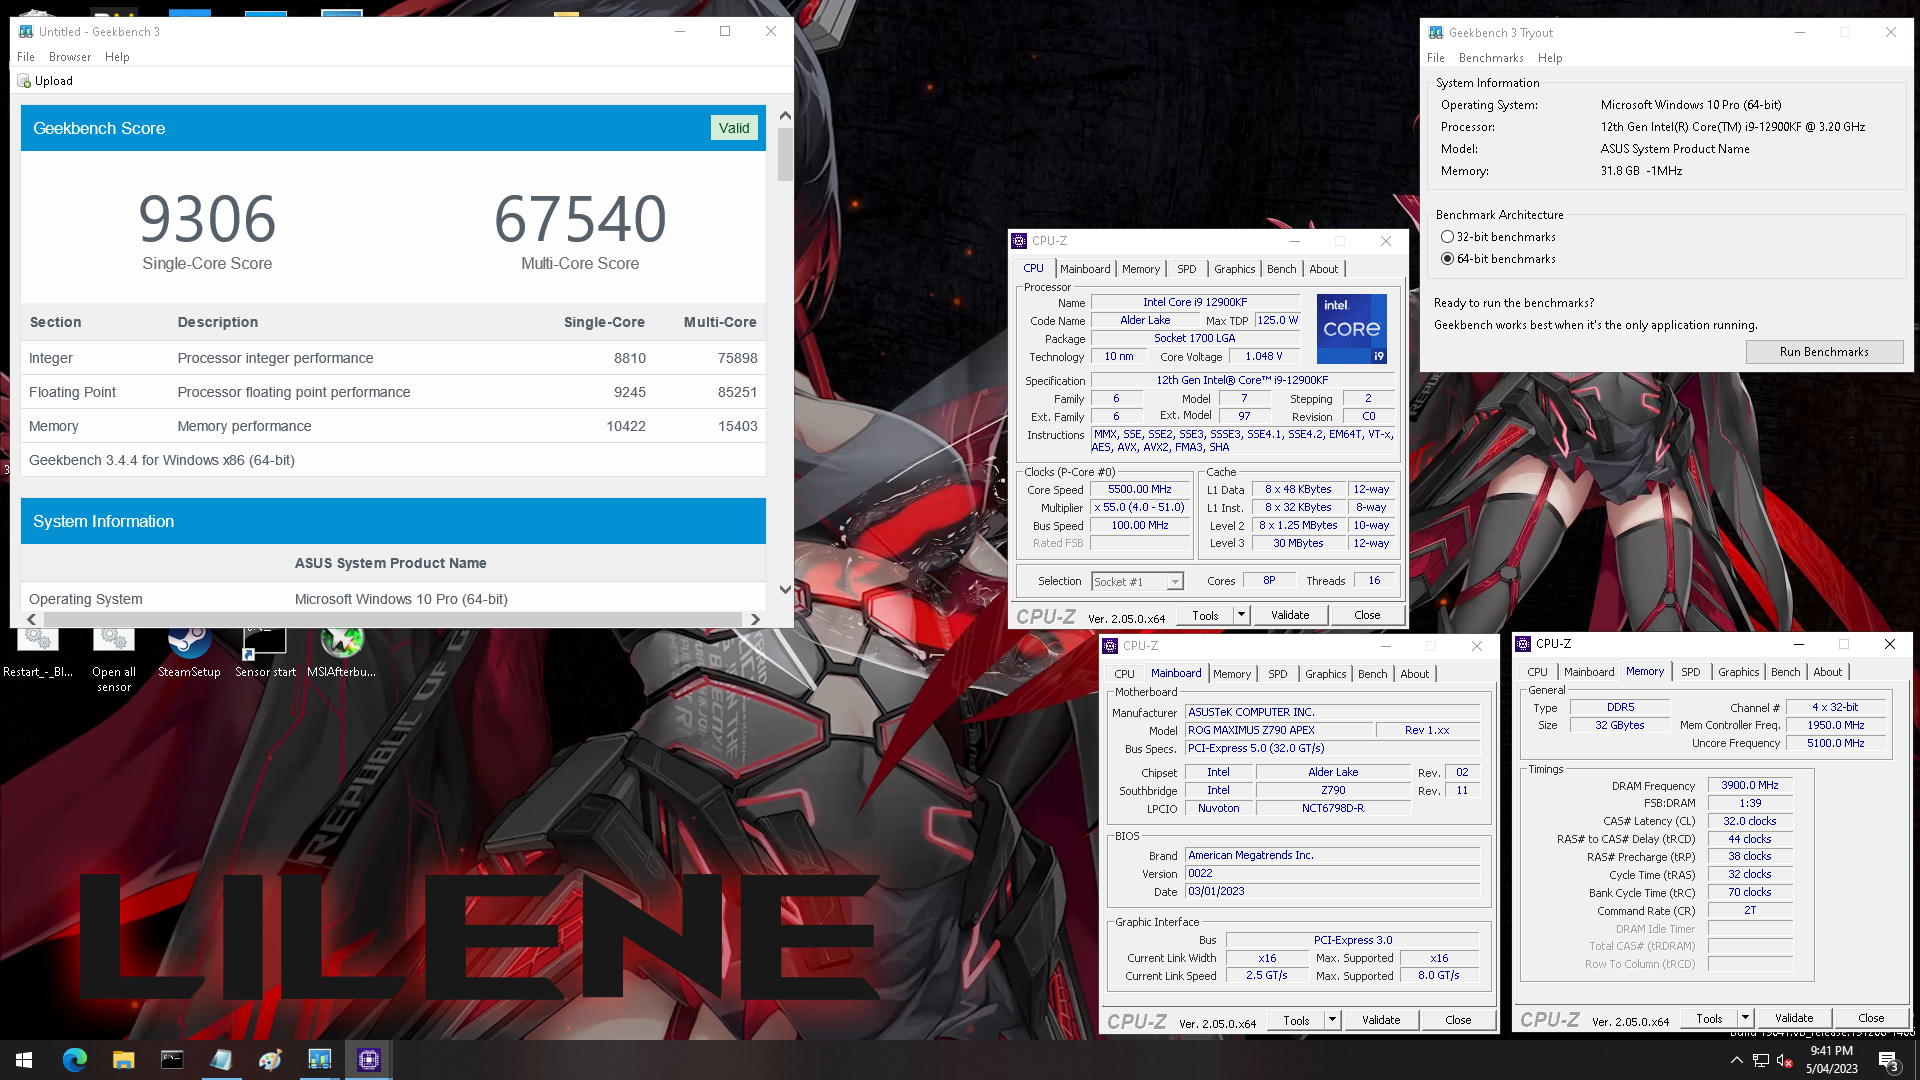This screenshot has width=1920, height=1080.
Task: Click the Memory performance row in results
Action: click(393, 426)
